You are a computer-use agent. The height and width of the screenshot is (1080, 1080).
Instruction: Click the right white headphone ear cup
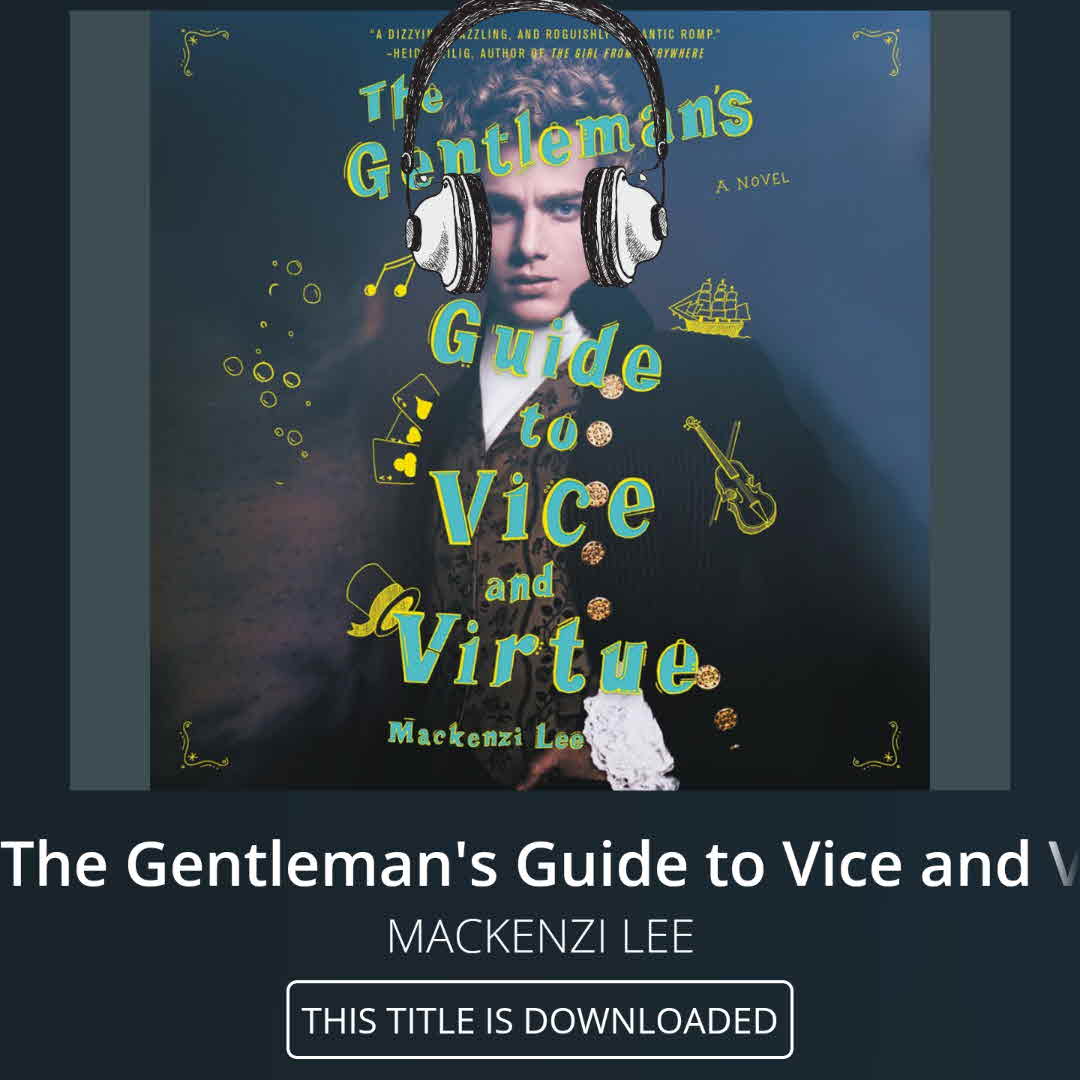tap(624, 226)
